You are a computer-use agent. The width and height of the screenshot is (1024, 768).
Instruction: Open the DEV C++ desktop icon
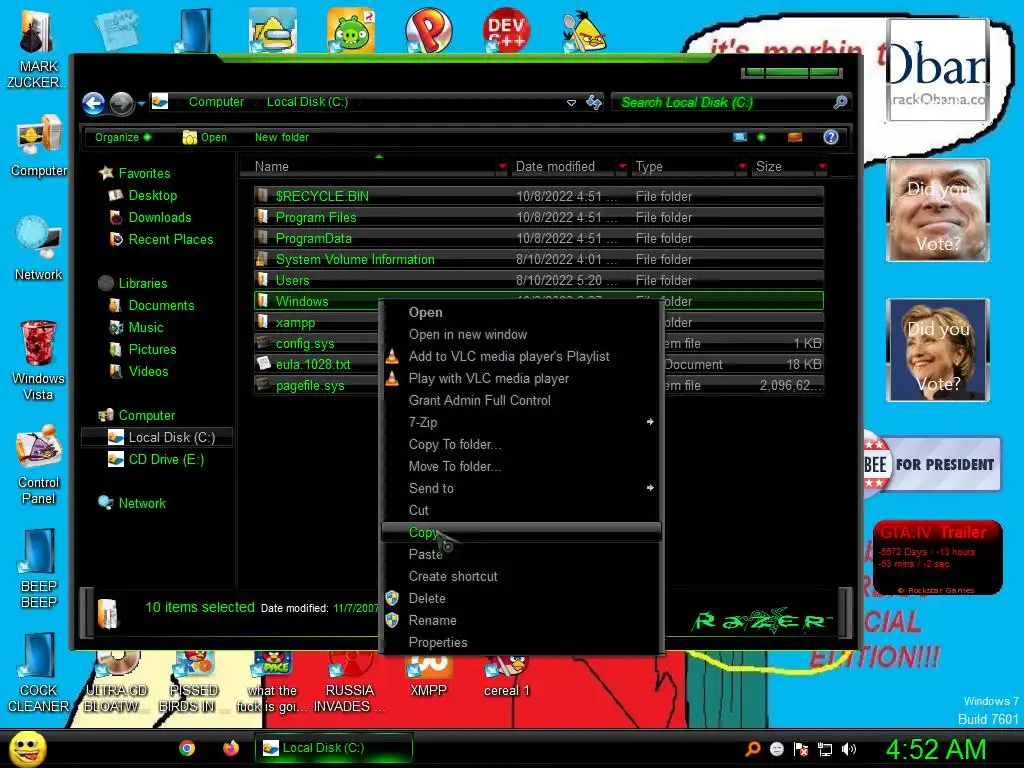click(x=506, y=29)
